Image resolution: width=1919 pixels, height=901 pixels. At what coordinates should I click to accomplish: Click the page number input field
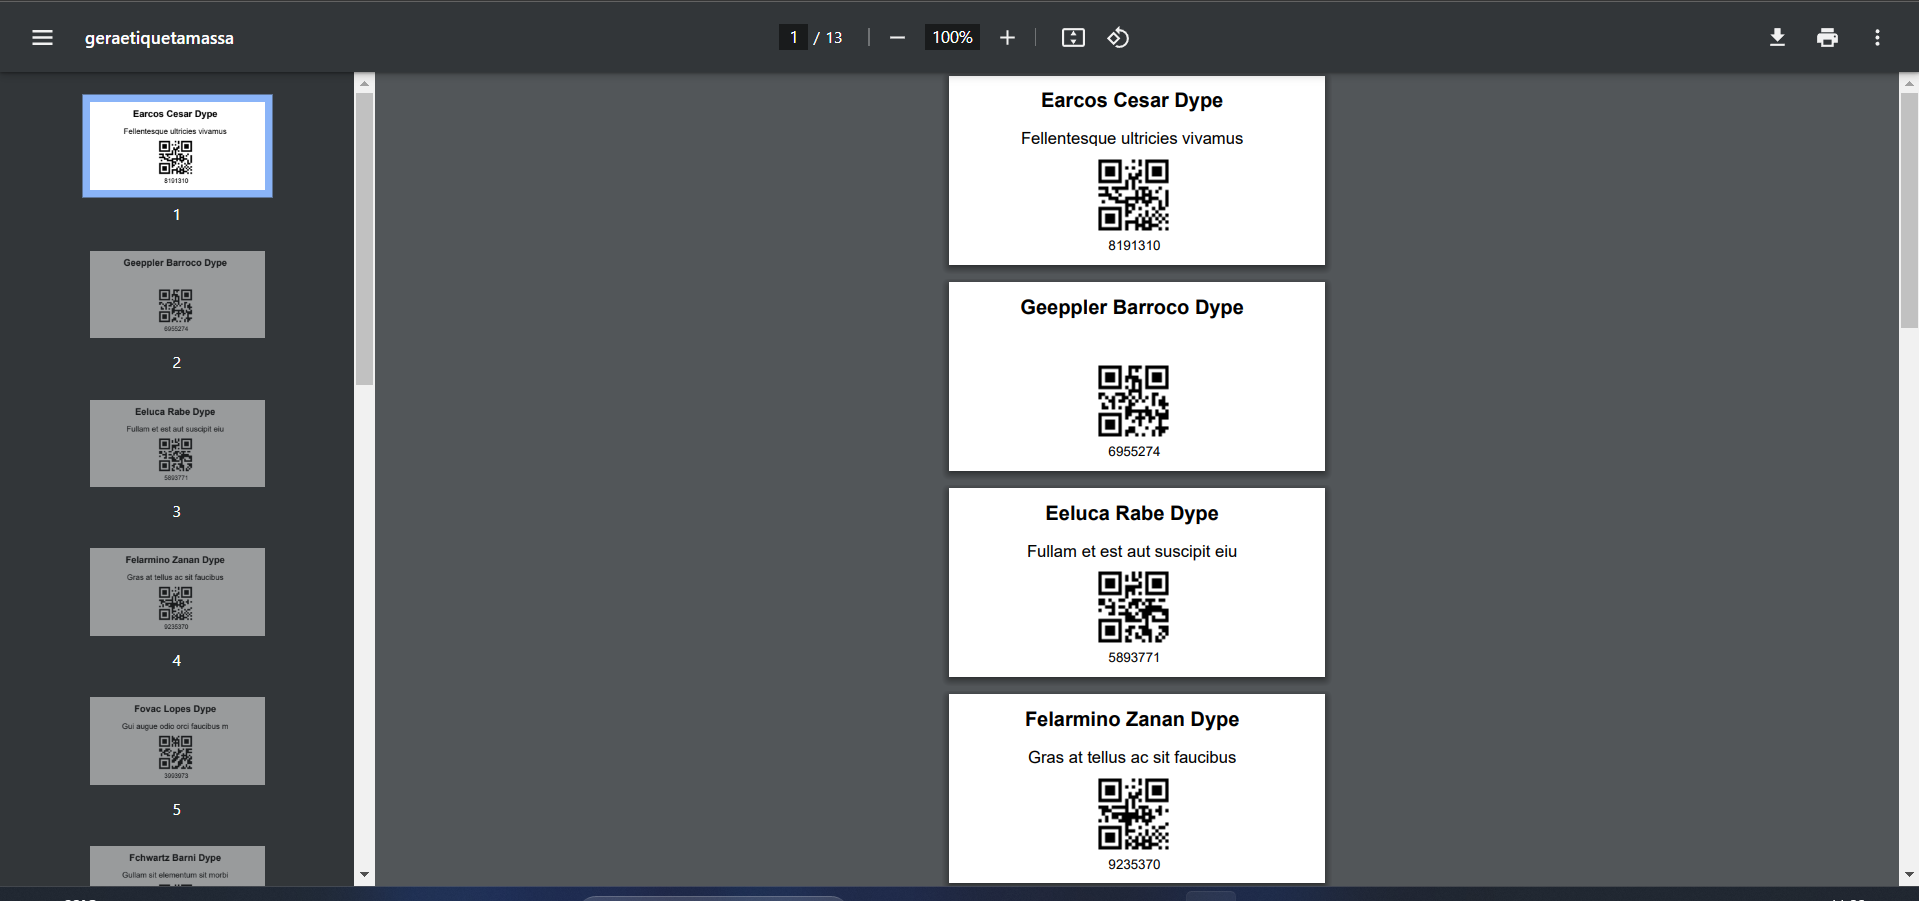click(793, 38)
